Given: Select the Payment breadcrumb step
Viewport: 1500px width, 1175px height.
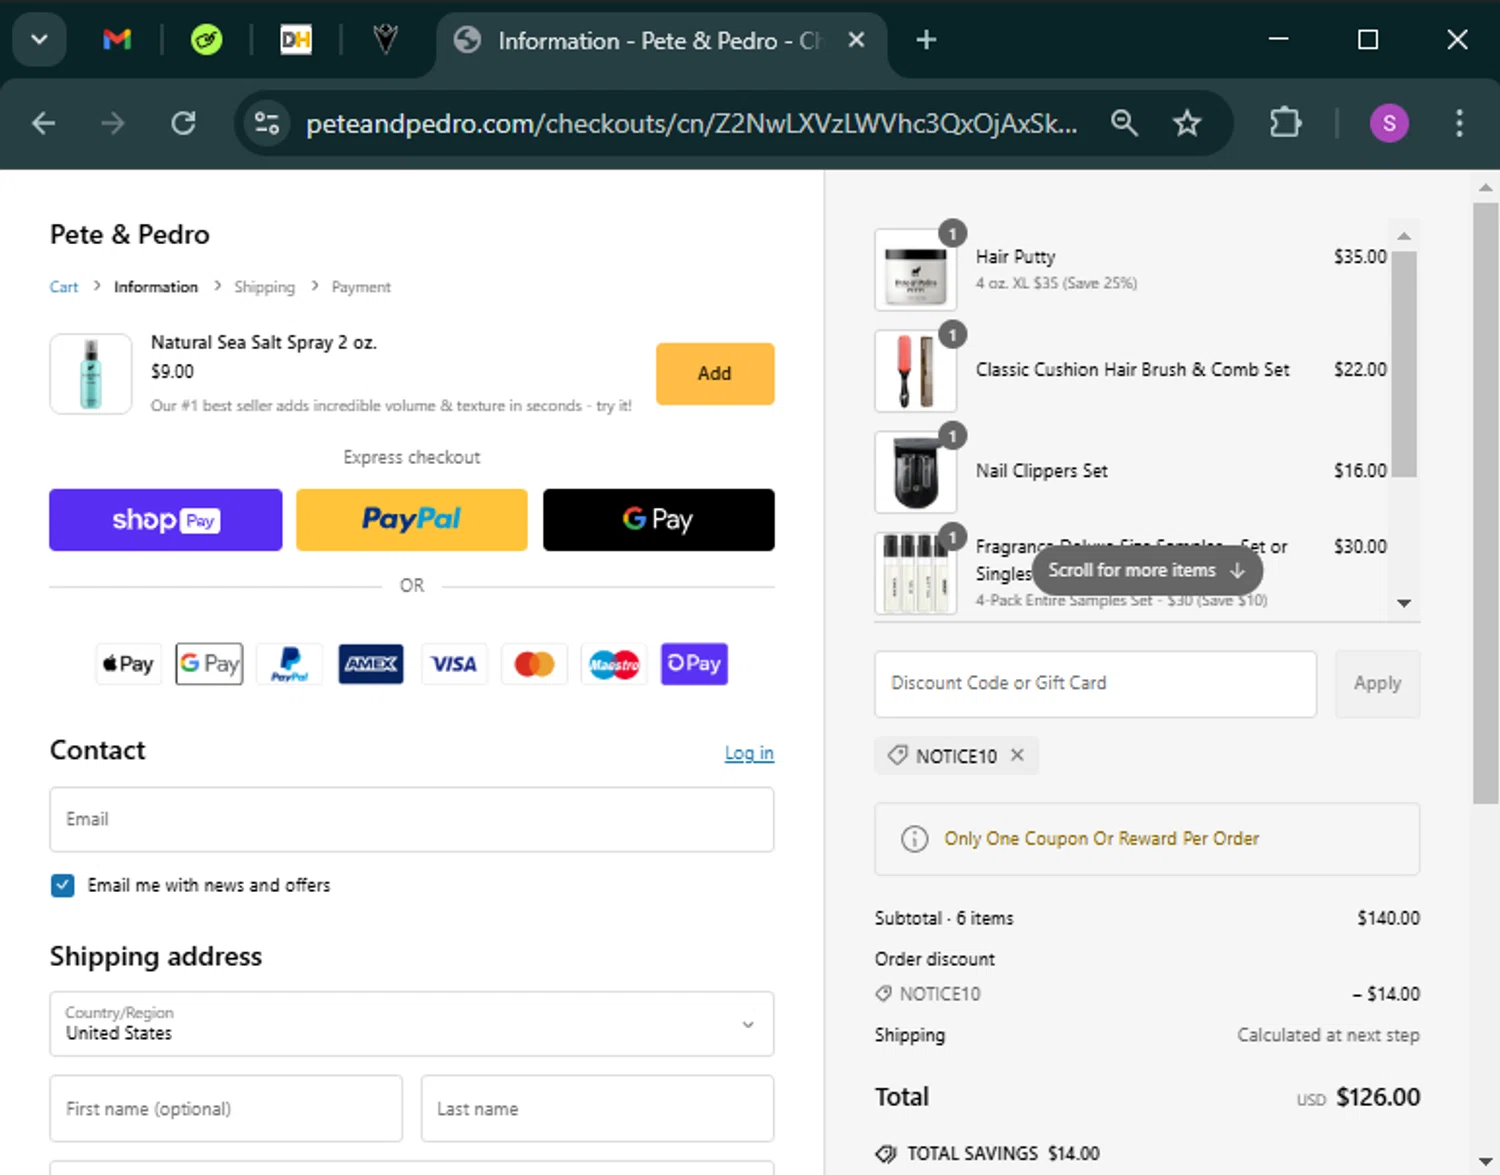Looking at the screenshot, I should tap(361, 287).
